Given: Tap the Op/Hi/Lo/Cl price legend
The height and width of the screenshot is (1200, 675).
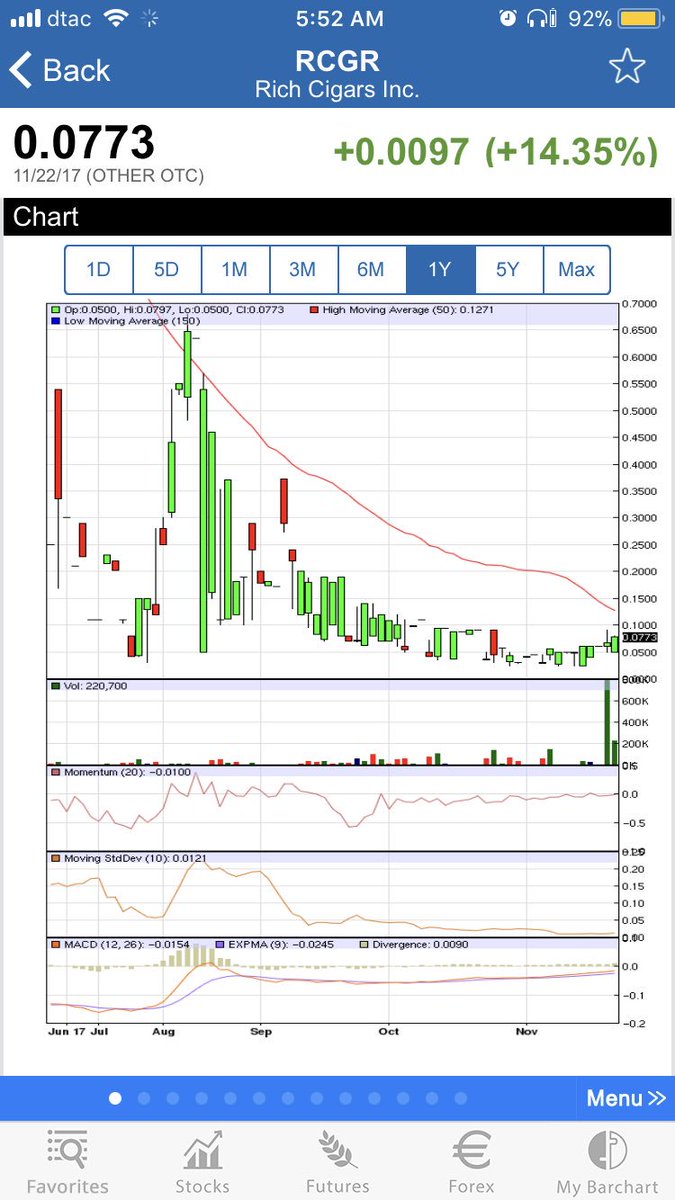Looking at the screenshot, I should (168, 310).
